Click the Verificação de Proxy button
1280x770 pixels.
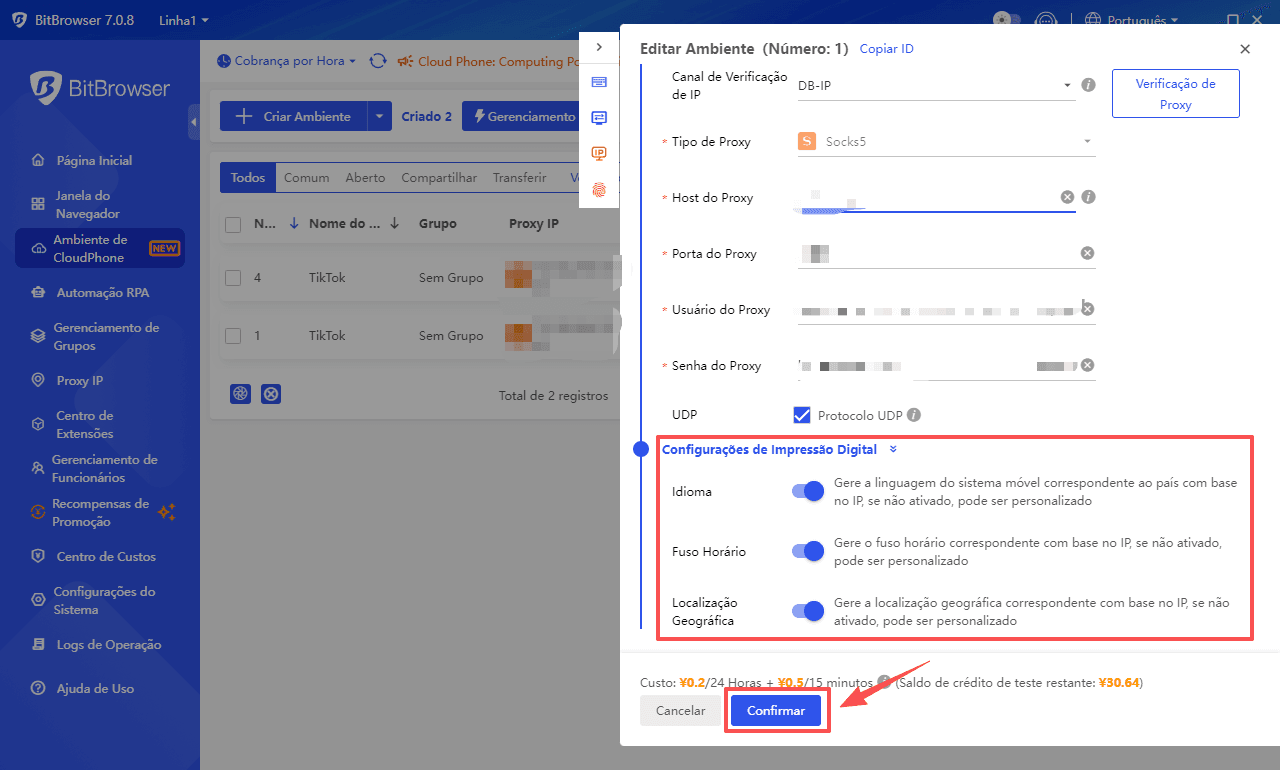pyautogui.click(x=1175, y=94)
